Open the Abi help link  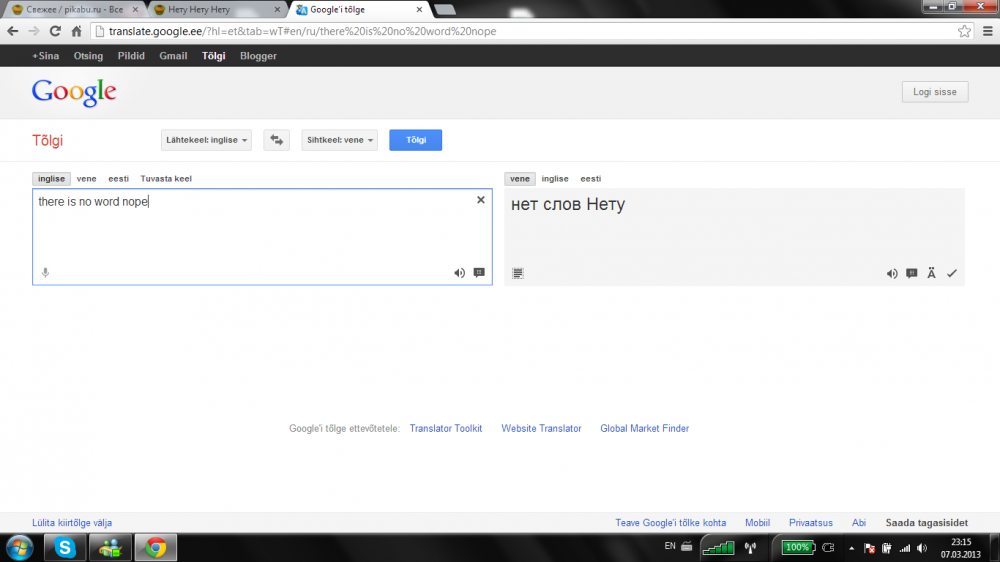pos(858,523)
